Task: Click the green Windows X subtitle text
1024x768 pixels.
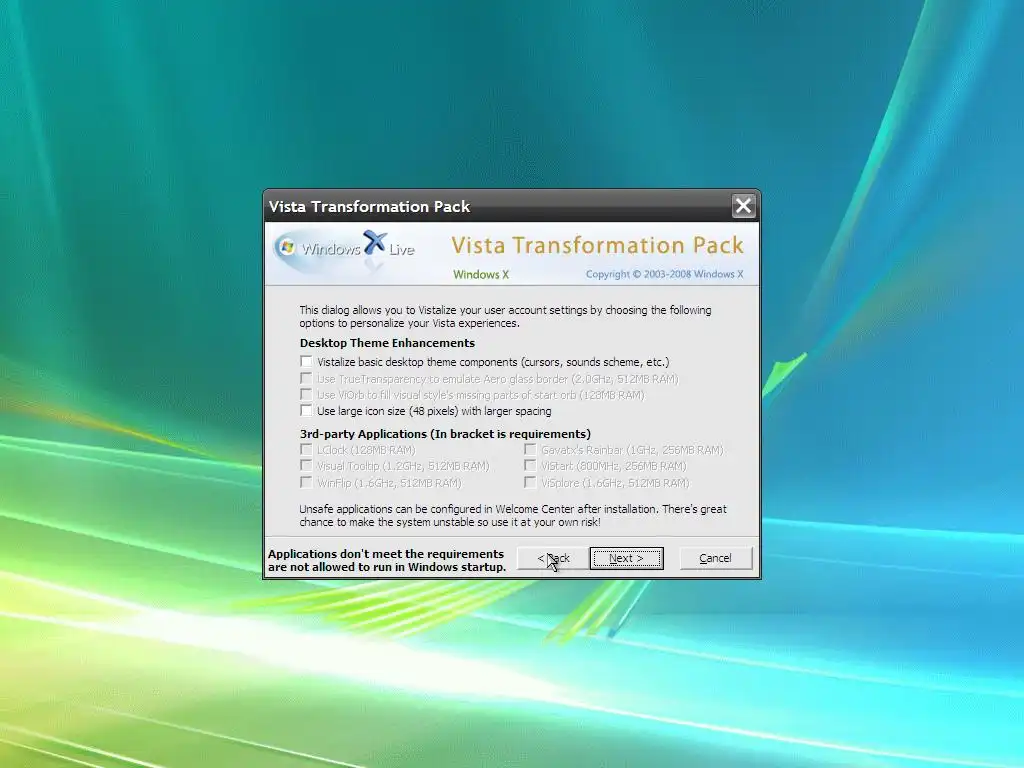Action: [x=481, y=274]
